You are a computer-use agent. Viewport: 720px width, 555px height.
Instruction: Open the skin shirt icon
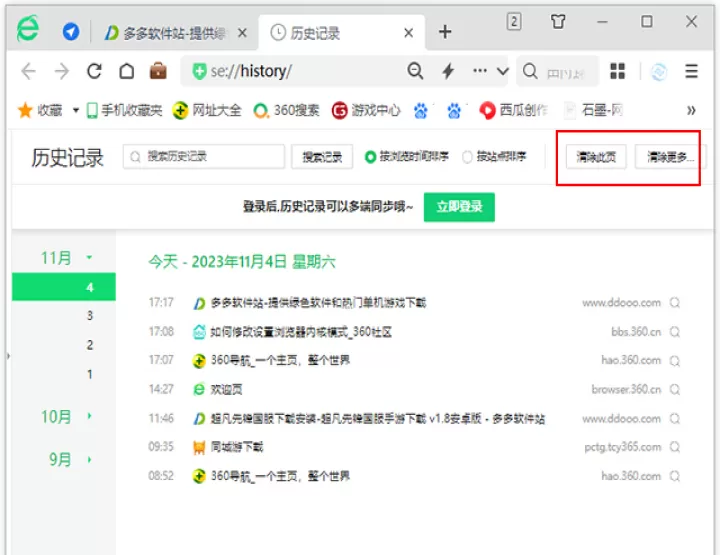coord(558,21)
